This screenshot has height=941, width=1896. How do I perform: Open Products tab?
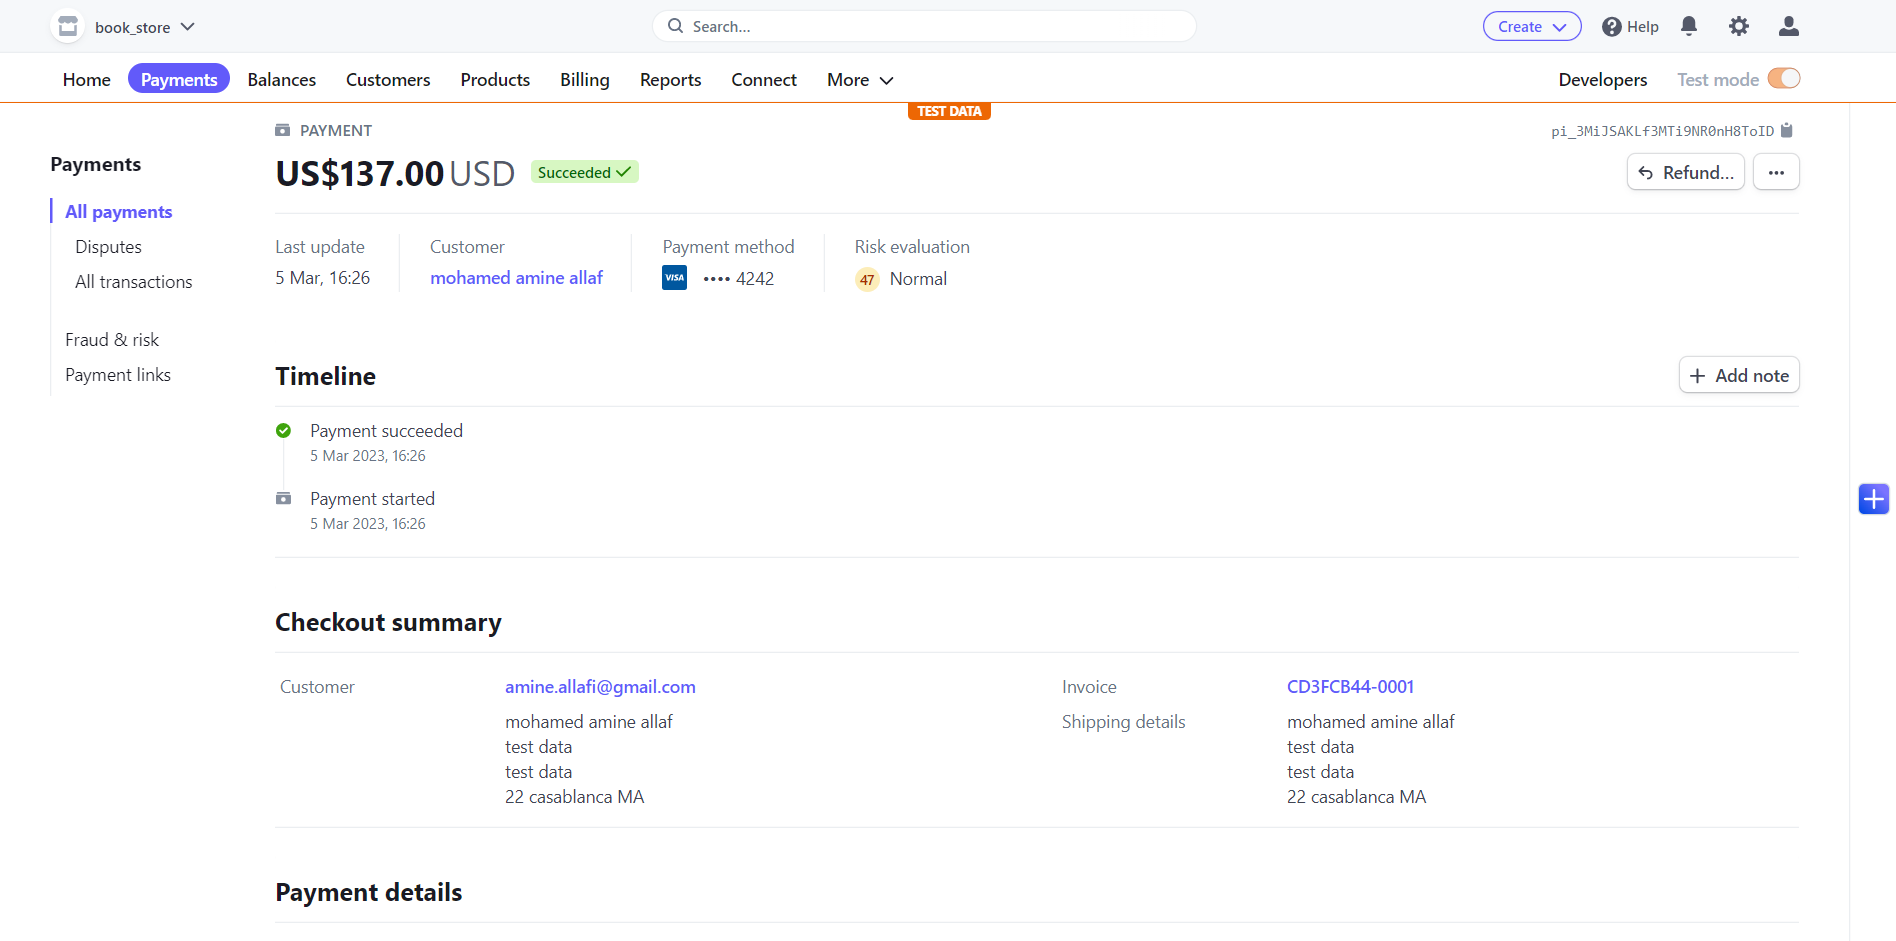[x=495, y=80]
